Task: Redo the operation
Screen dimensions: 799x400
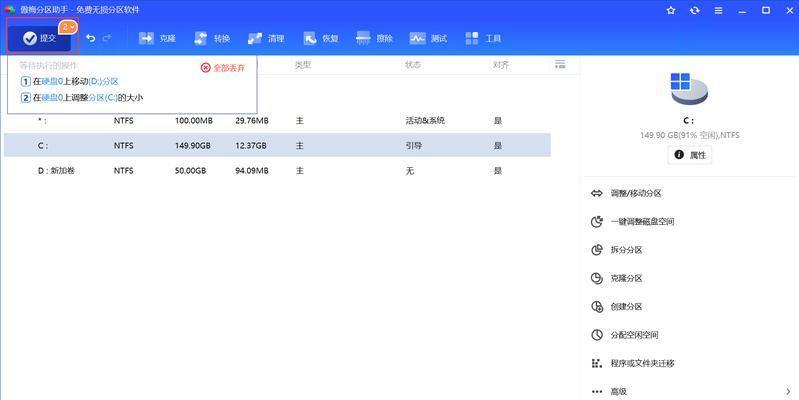Action: click(106, 38)
